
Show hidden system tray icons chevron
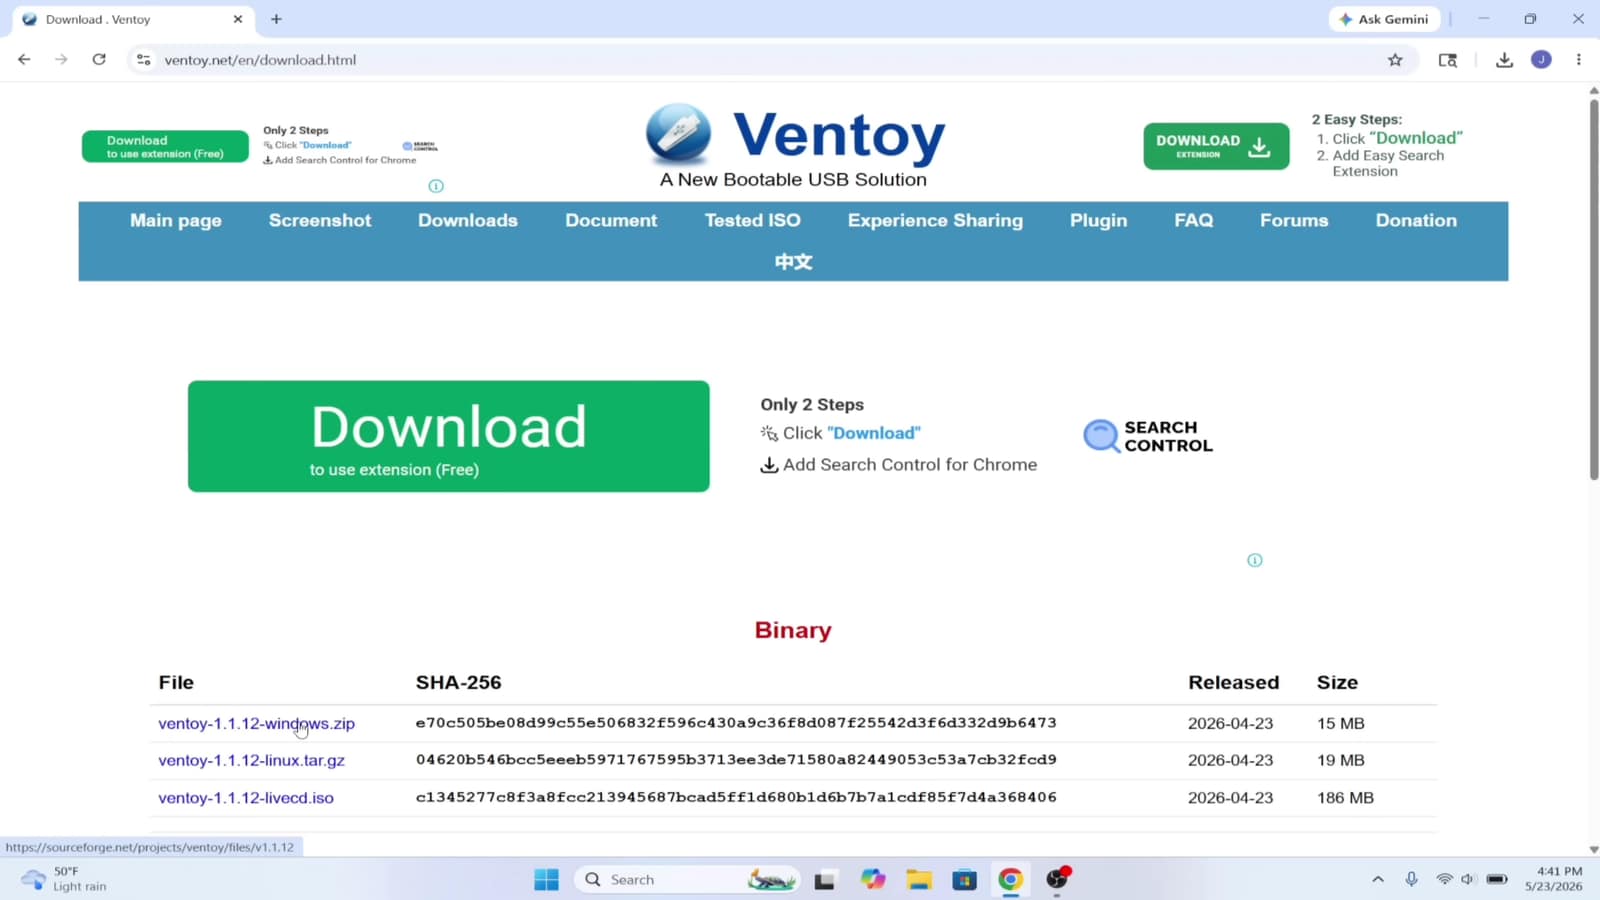click(x=1378, y=880)
